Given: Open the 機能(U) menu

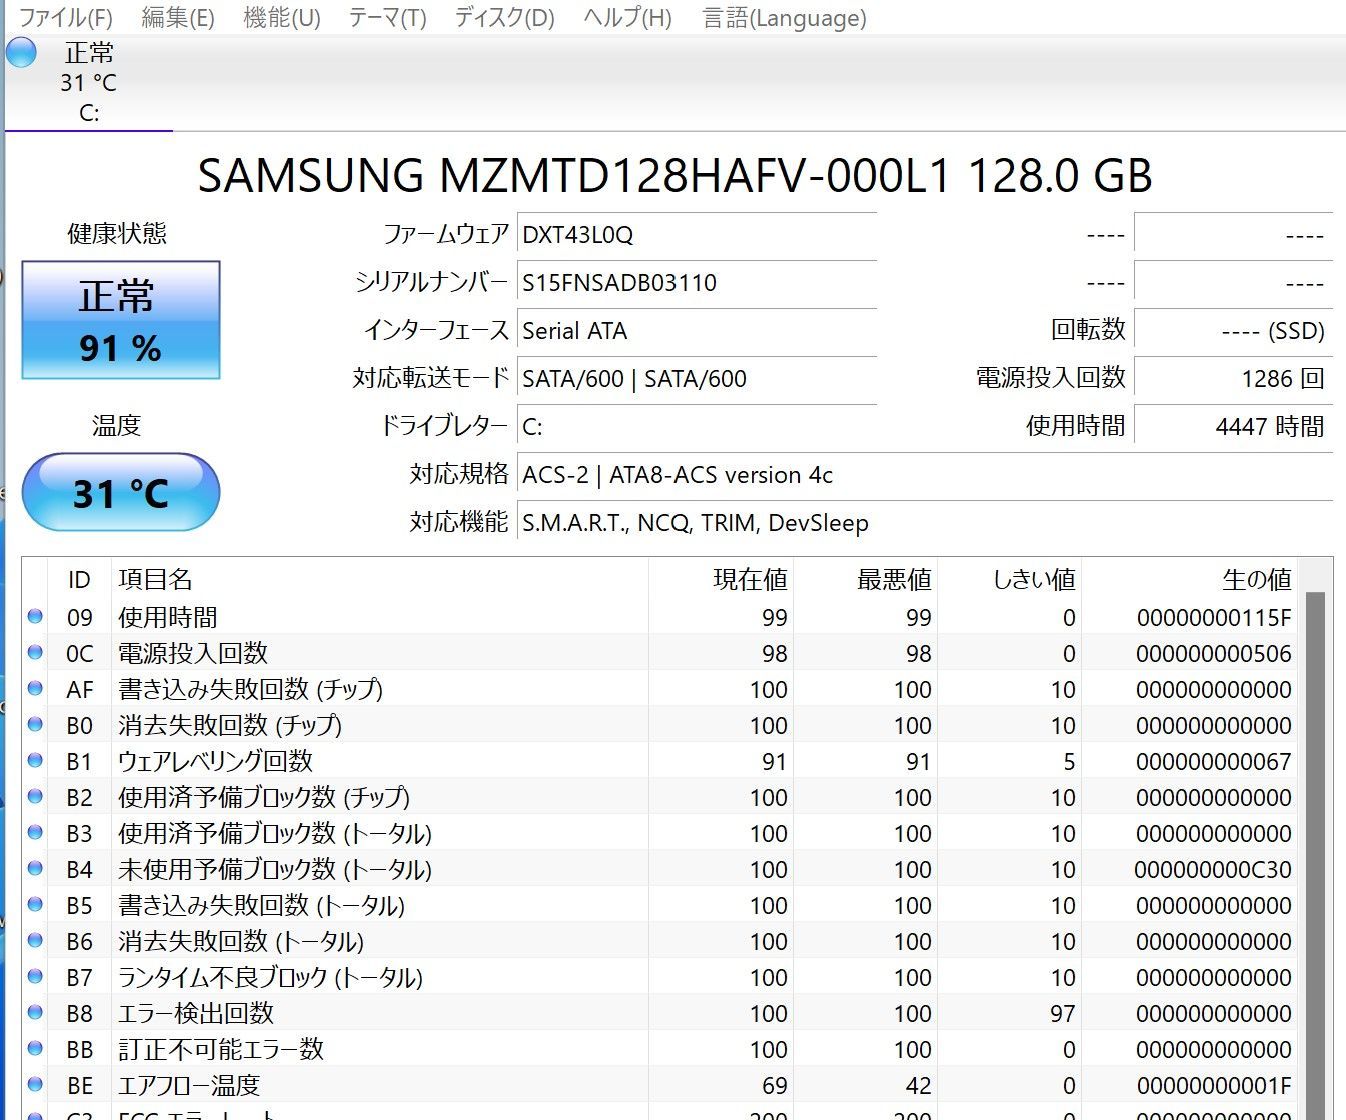Looking at the screenshot, I should 282,18.
